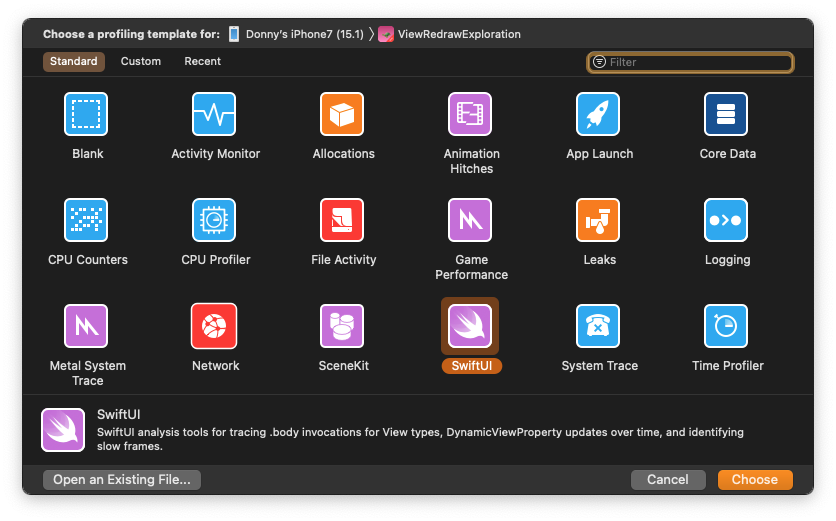Open the Recent tab
The image size is (836, 521).
(x=203, y=61)
